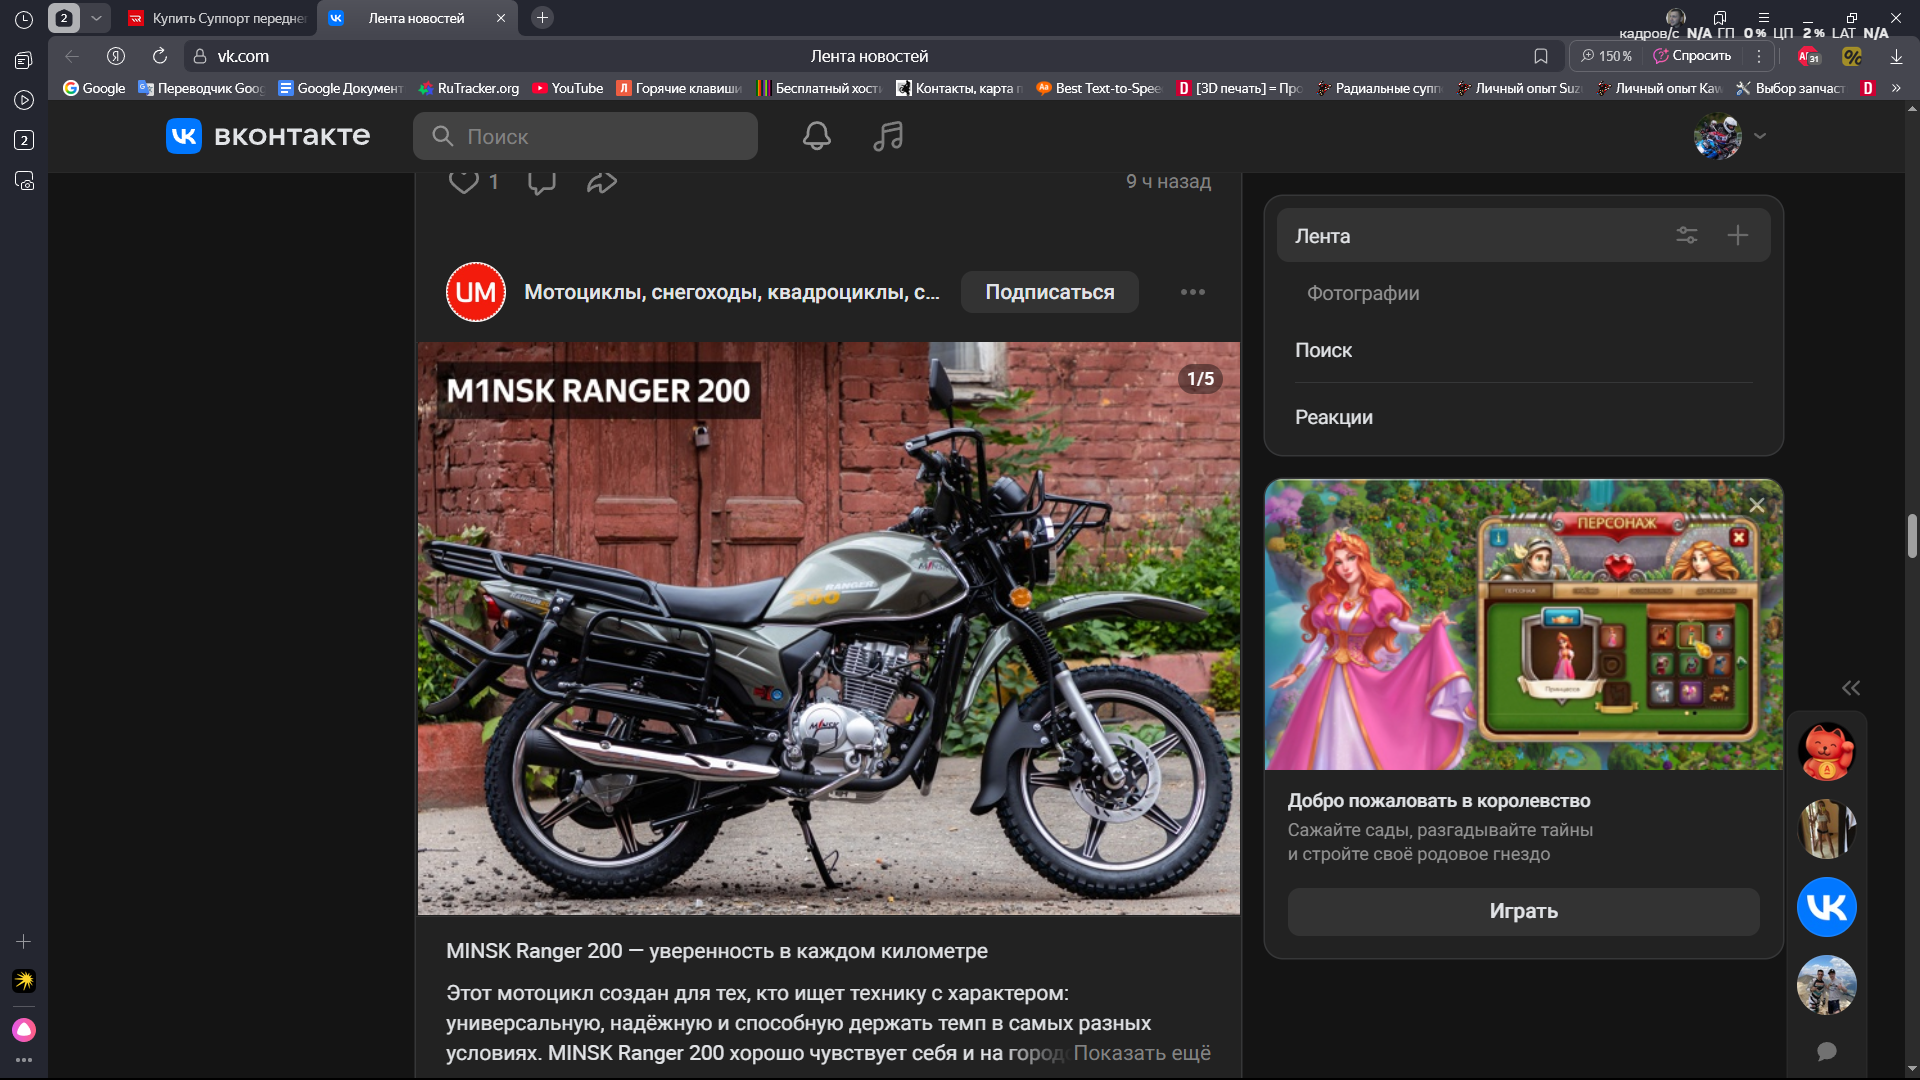Open the MINSK Ranger 200 photo
Screen dimensions: 1920x1080
pyautogui.click(x=829, y=628)
